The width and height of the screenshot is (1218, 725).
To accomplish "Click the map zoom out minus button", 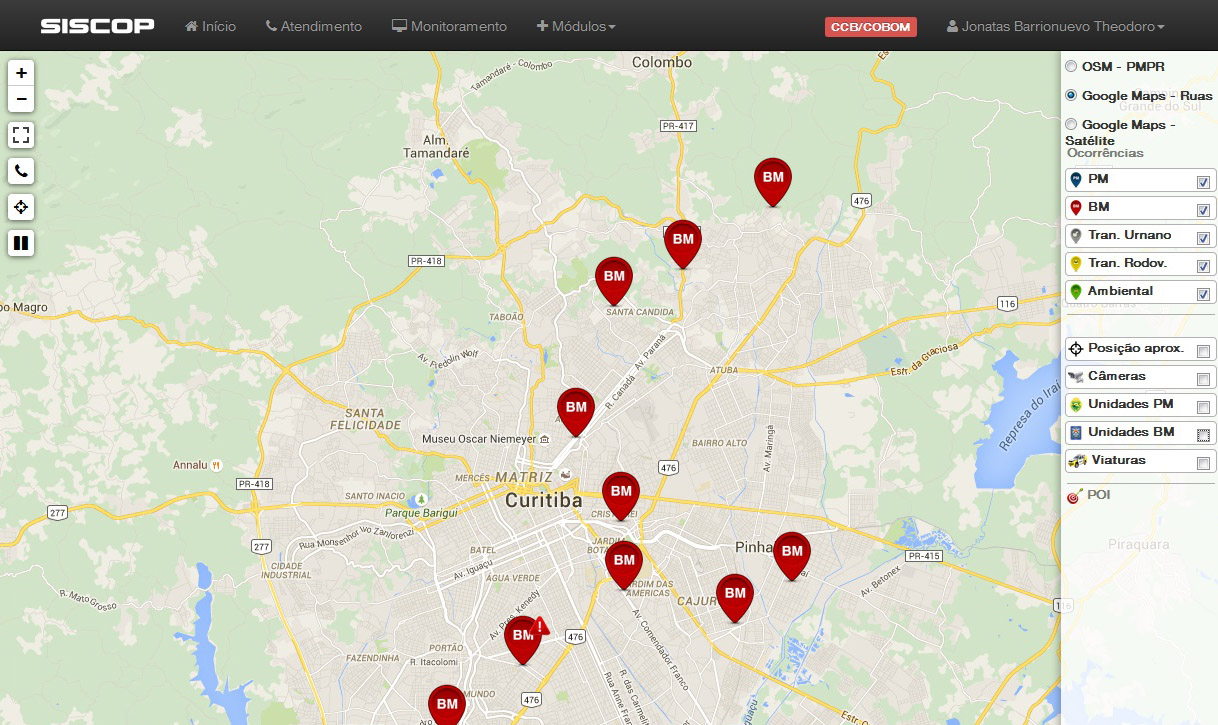I will click(21, 99).
